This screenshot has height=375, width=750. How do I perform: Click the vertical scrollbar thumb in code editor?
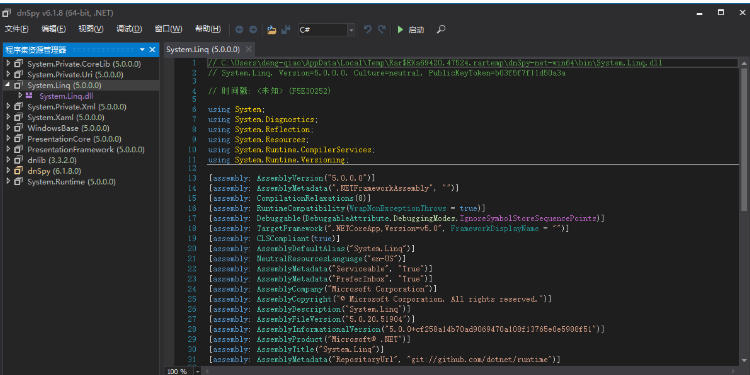pyautogui.click(x=744, y=139)
